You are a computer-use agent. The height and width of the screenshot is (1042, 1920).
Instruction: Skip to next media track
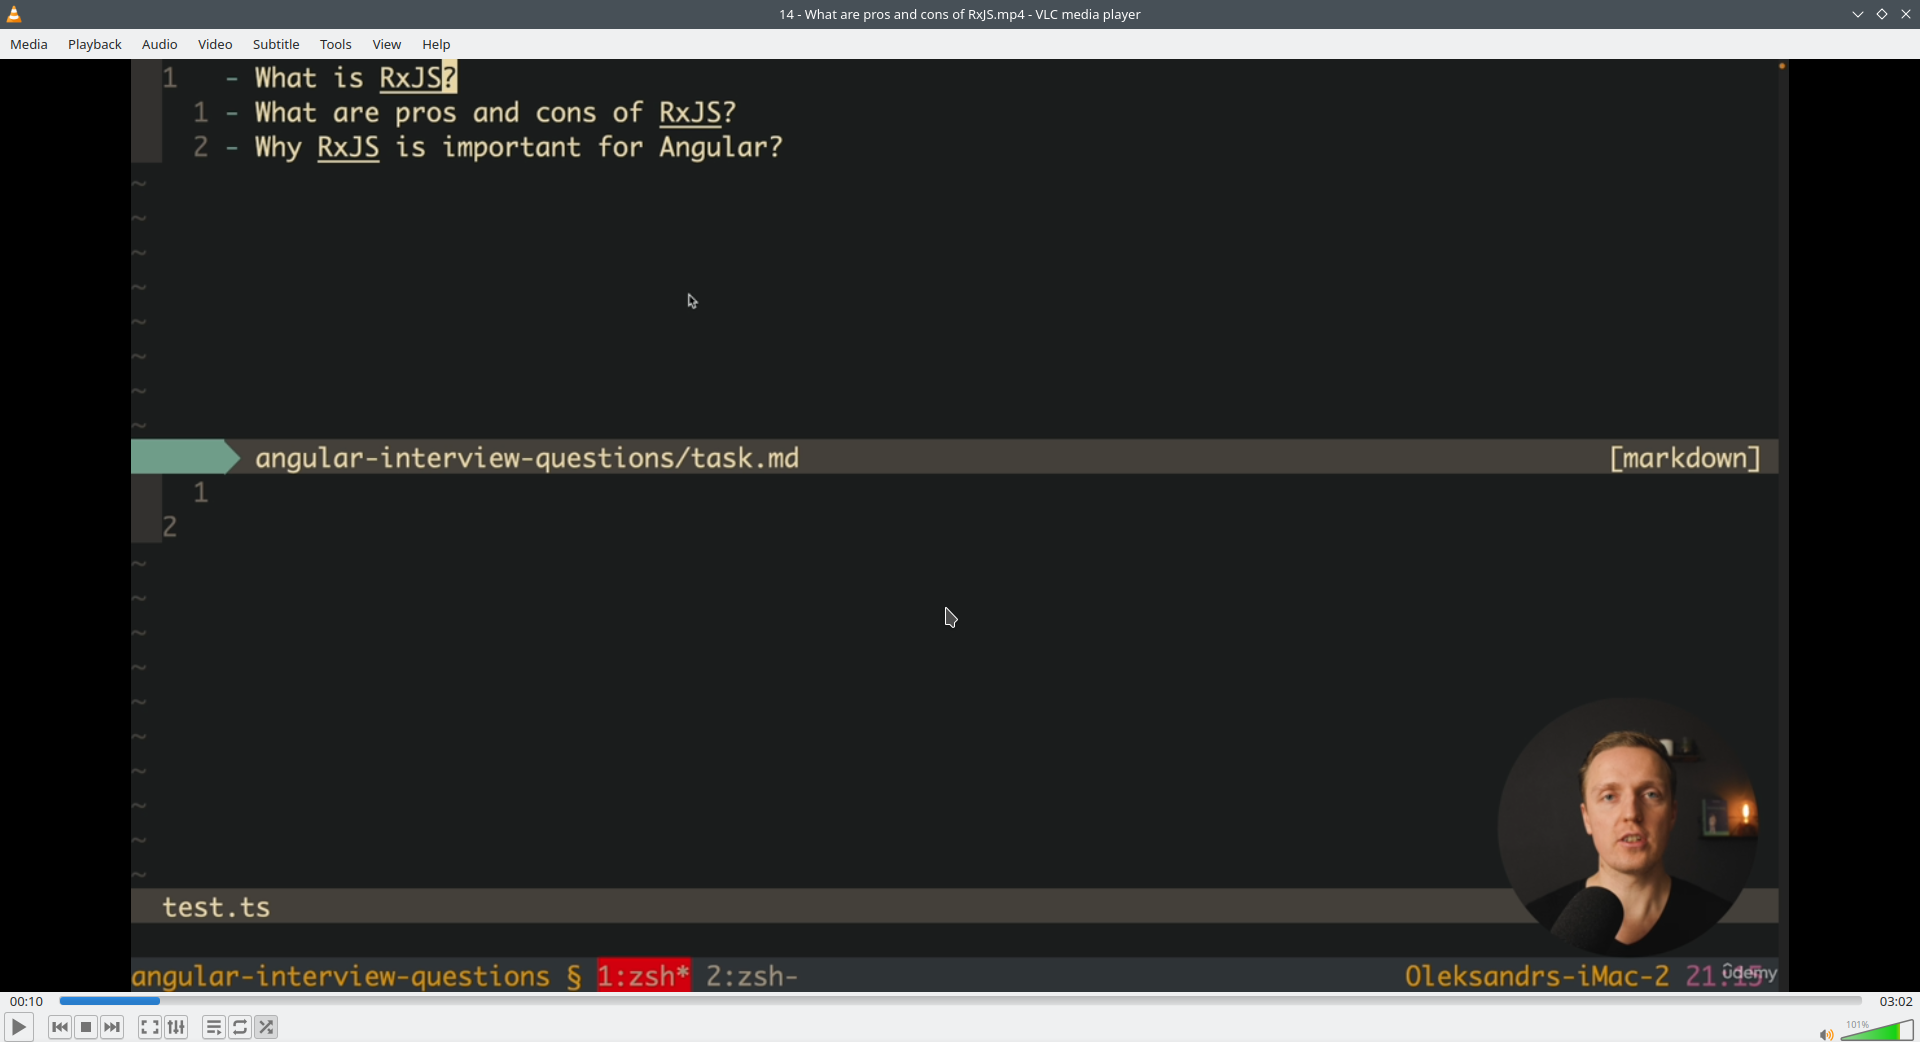(x=112, y=1027)
